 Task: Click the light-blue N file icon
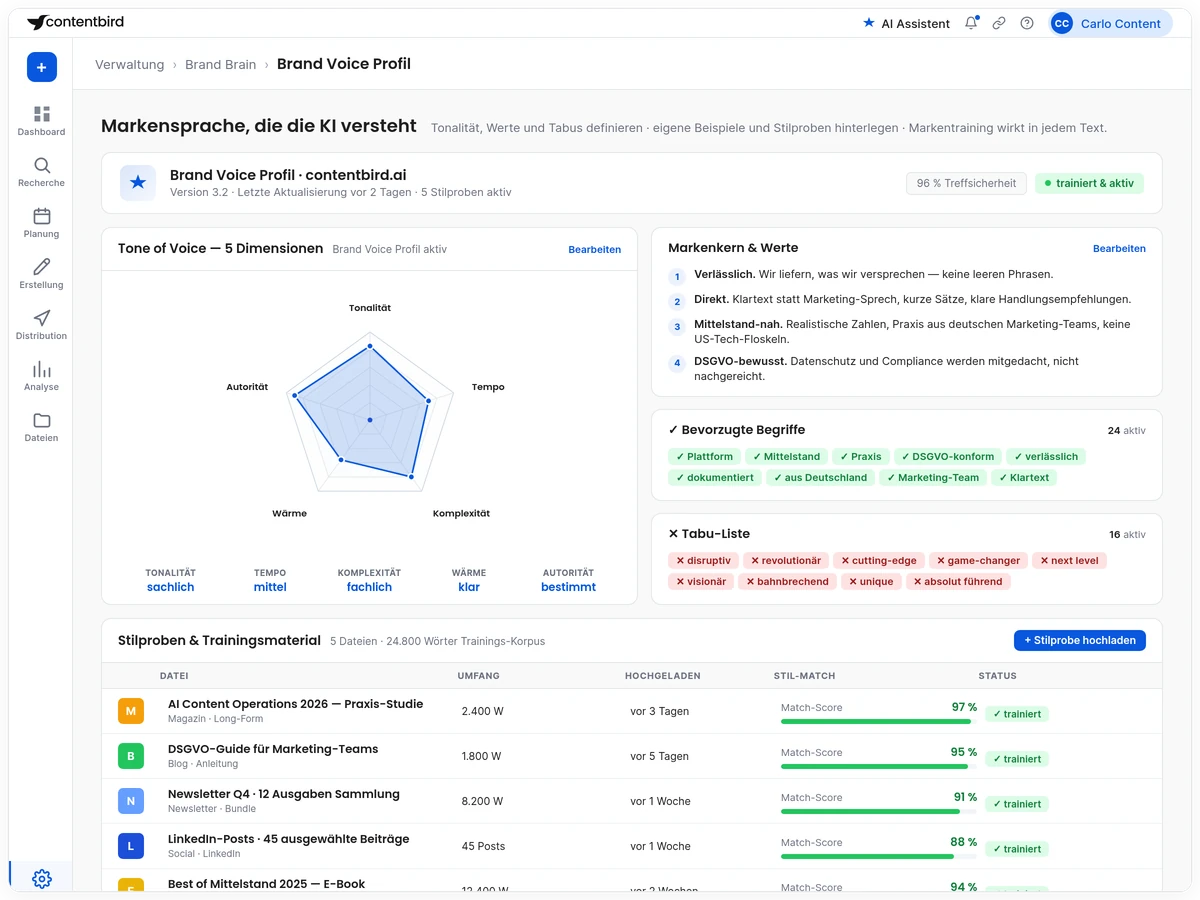[x=131, y=801]
